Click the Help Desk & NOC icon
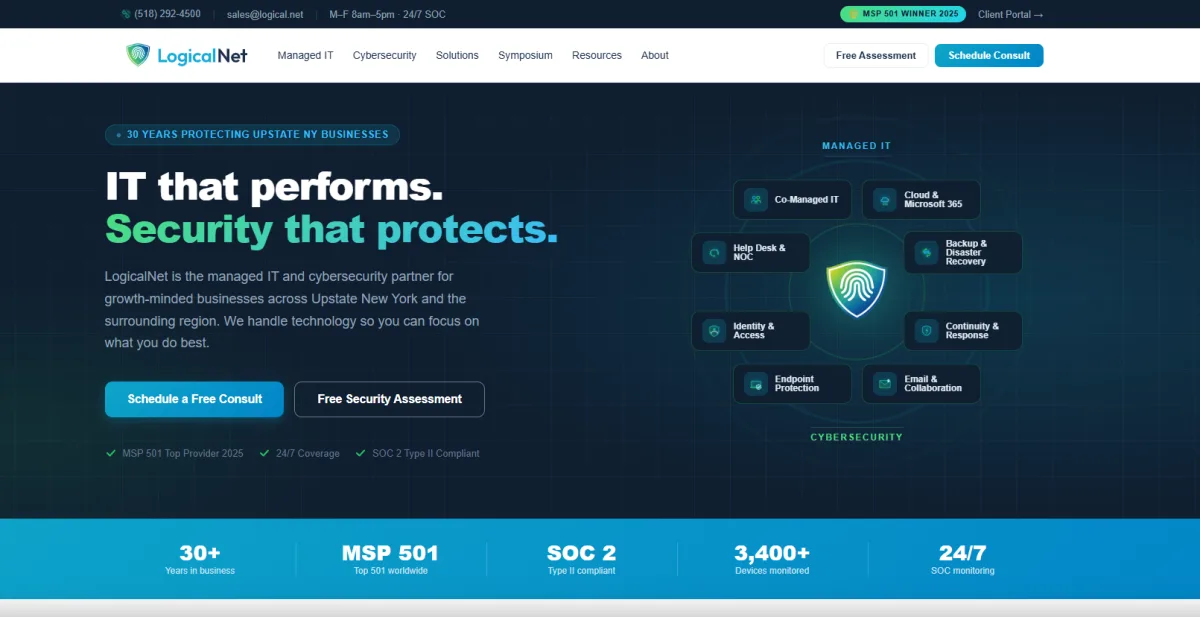This screenshot has width=1200, height=617. (x=714, y=252)
